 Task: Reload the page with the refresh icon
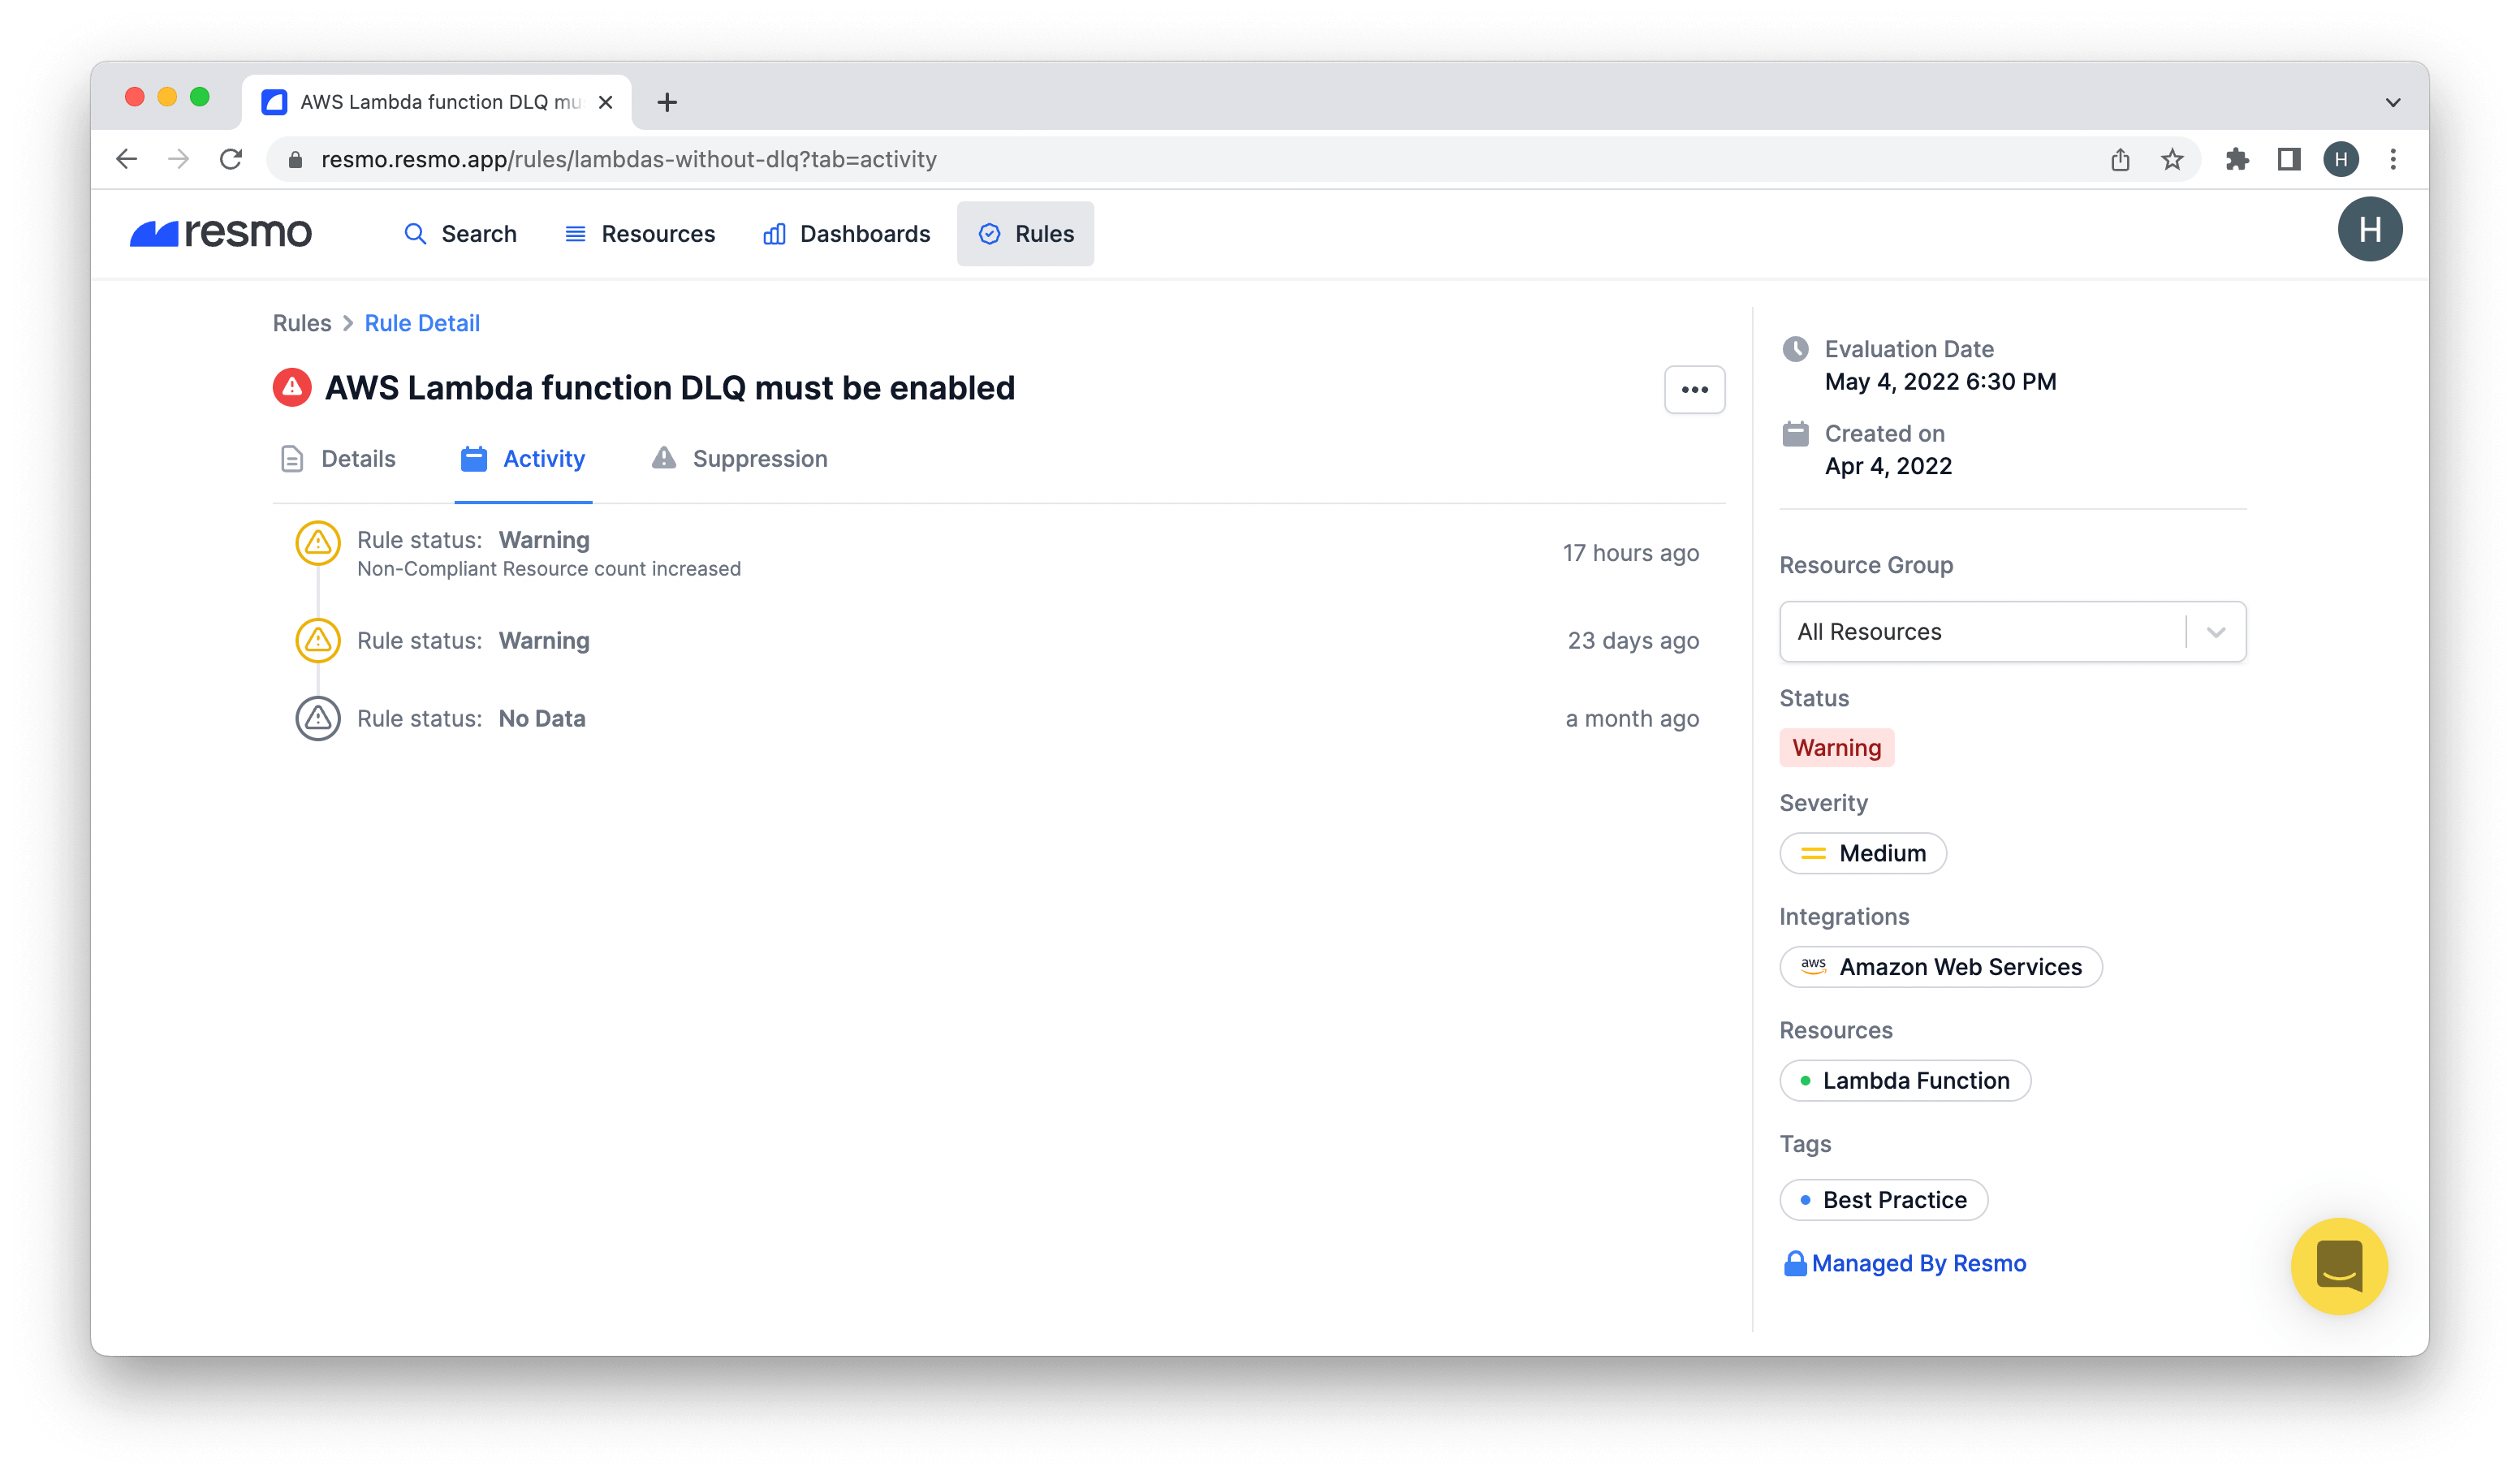tap(231, 159)
